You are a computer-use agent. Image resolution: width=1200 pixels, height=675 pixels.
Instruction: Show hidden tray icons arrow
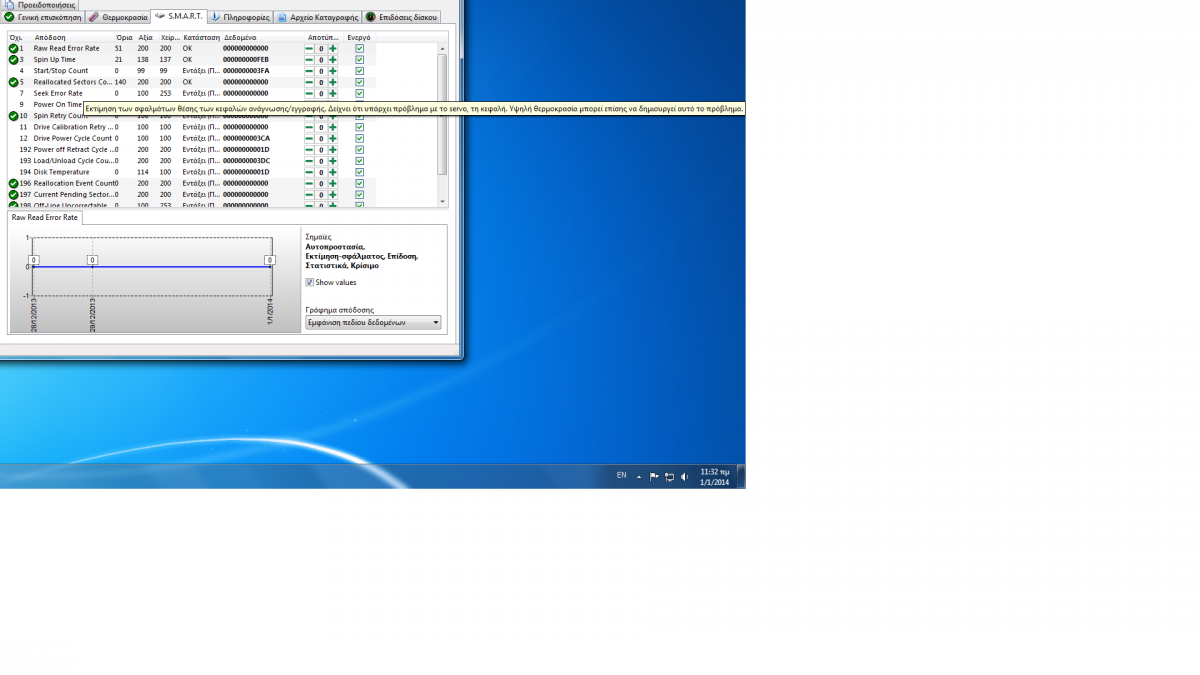[x=639, y=477]
